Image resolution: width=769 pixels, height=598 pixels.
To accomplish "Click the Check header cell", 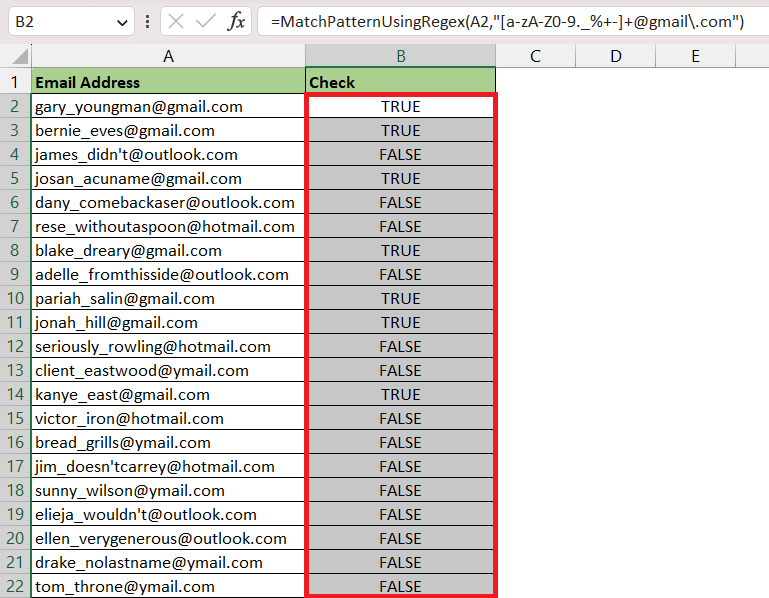I will pyautogui.click(x=401, y=82).
